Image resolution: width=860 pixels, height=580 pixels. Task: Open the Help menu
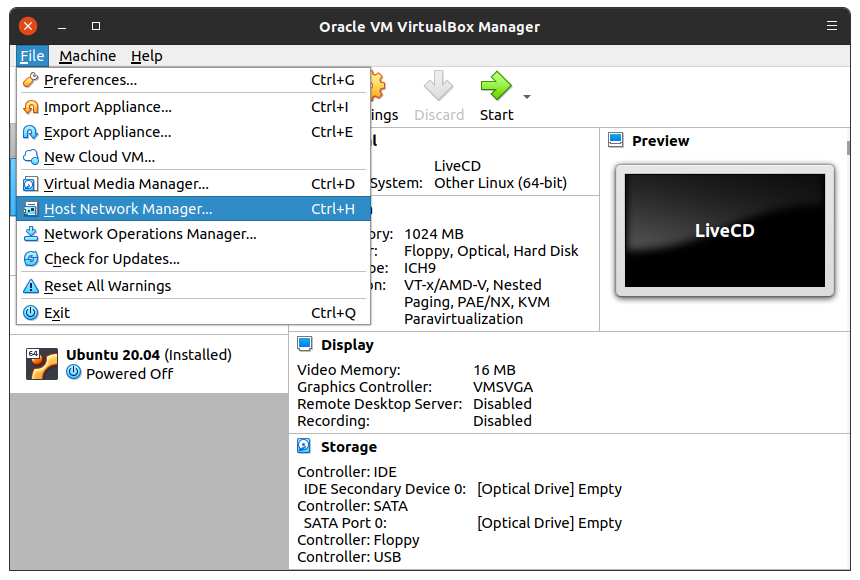coord(146,56)
